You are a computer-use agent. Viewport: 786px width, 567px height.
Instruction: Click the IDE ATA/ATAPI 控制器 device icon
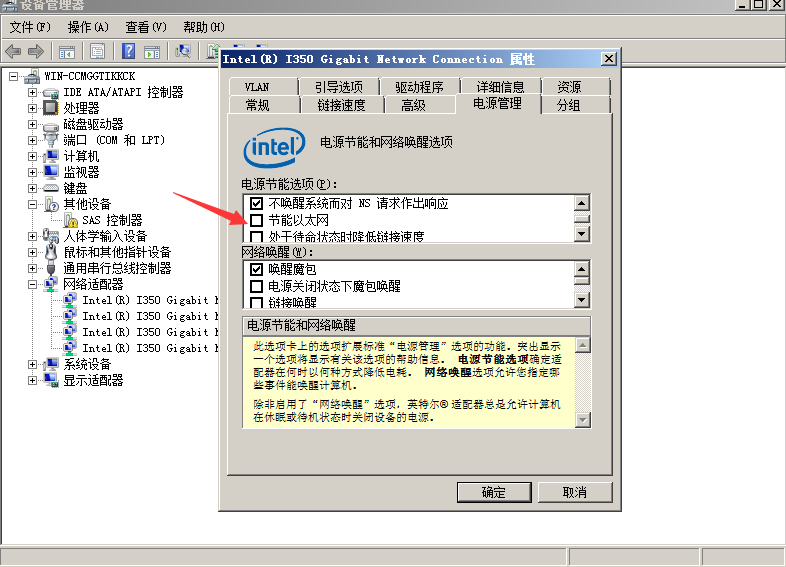point(51,92)
